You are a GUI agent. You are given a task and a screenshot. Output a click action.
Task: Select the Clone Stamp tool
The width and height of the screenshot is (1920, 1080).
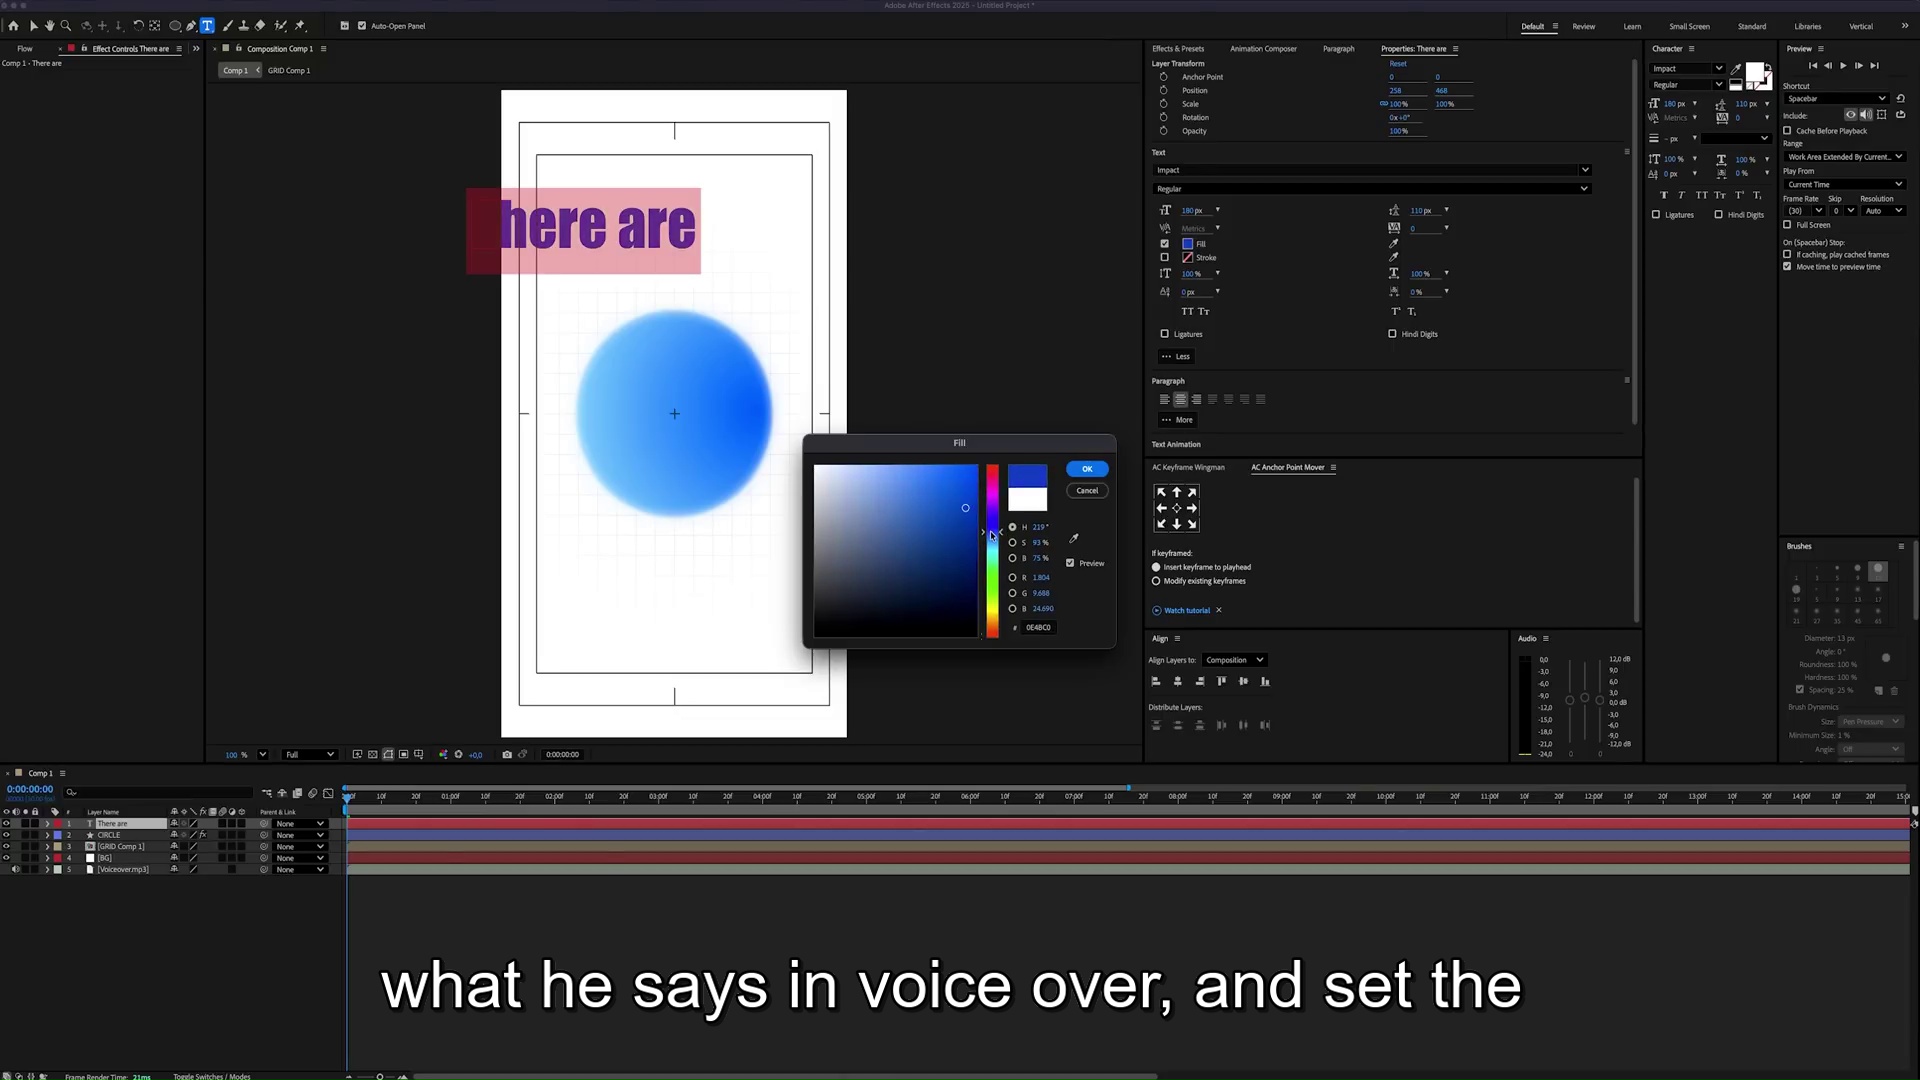coord(244,26)
